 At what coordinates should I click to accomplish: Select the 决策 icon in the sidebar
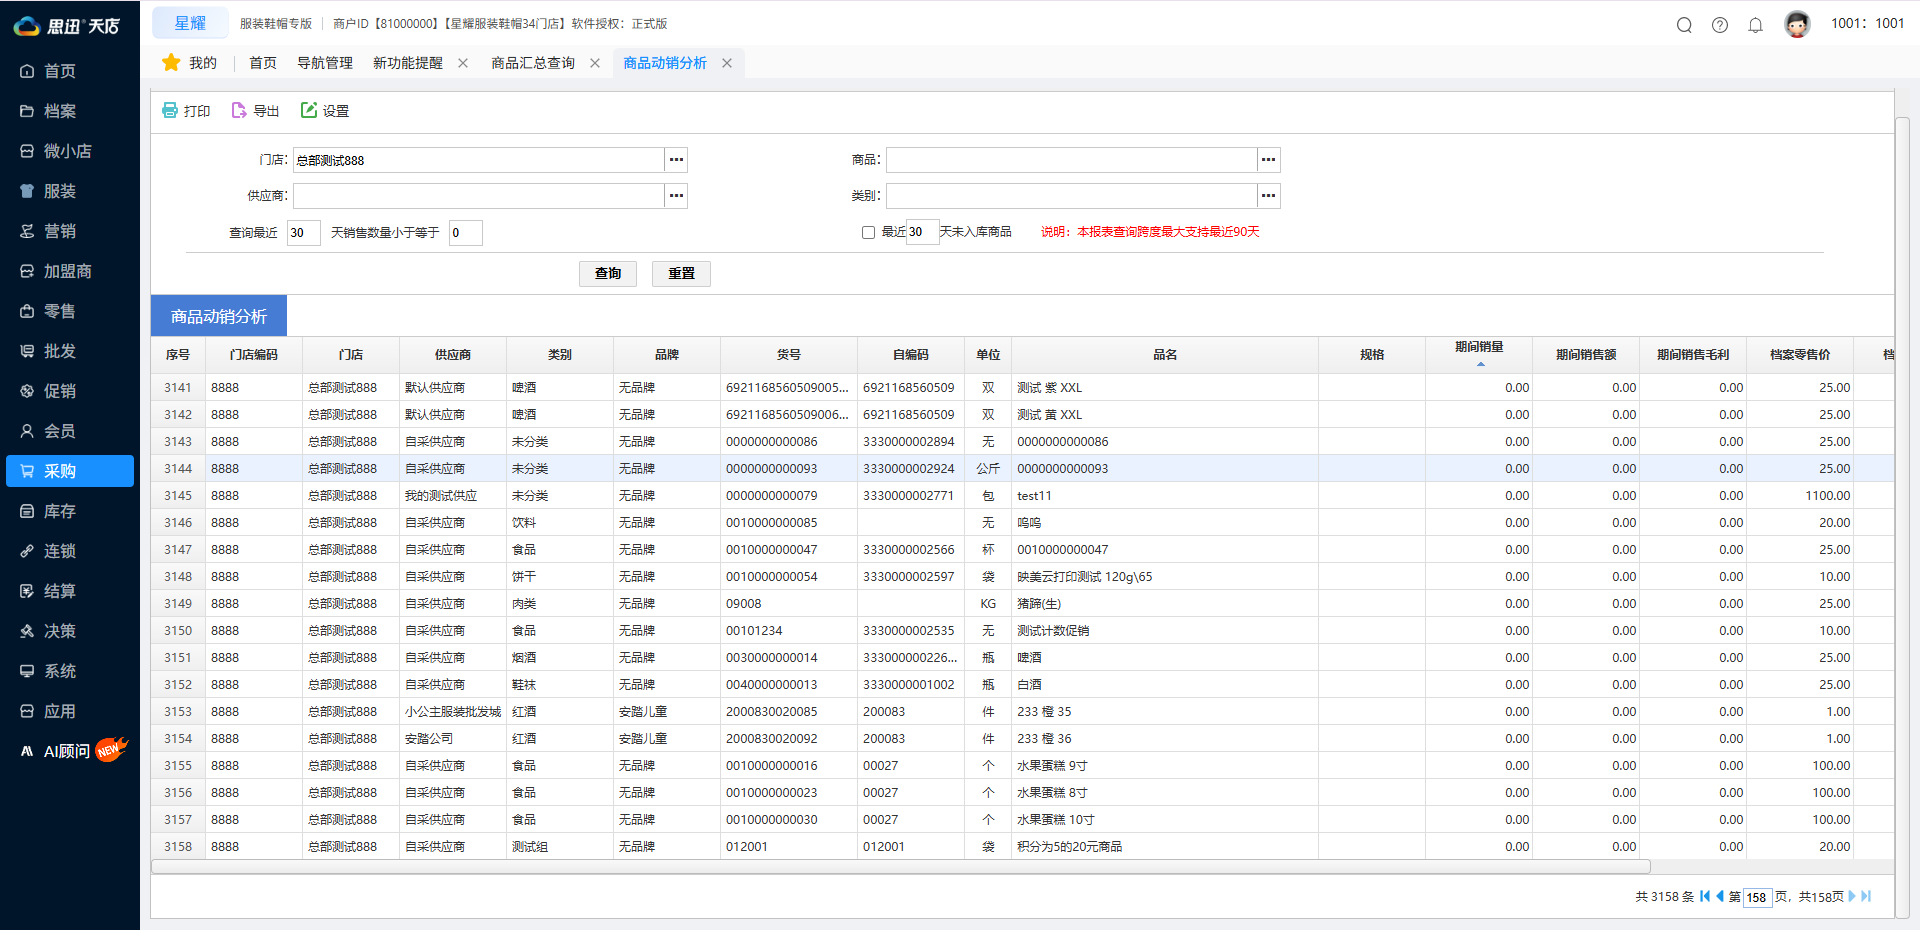tap(27, 631)
